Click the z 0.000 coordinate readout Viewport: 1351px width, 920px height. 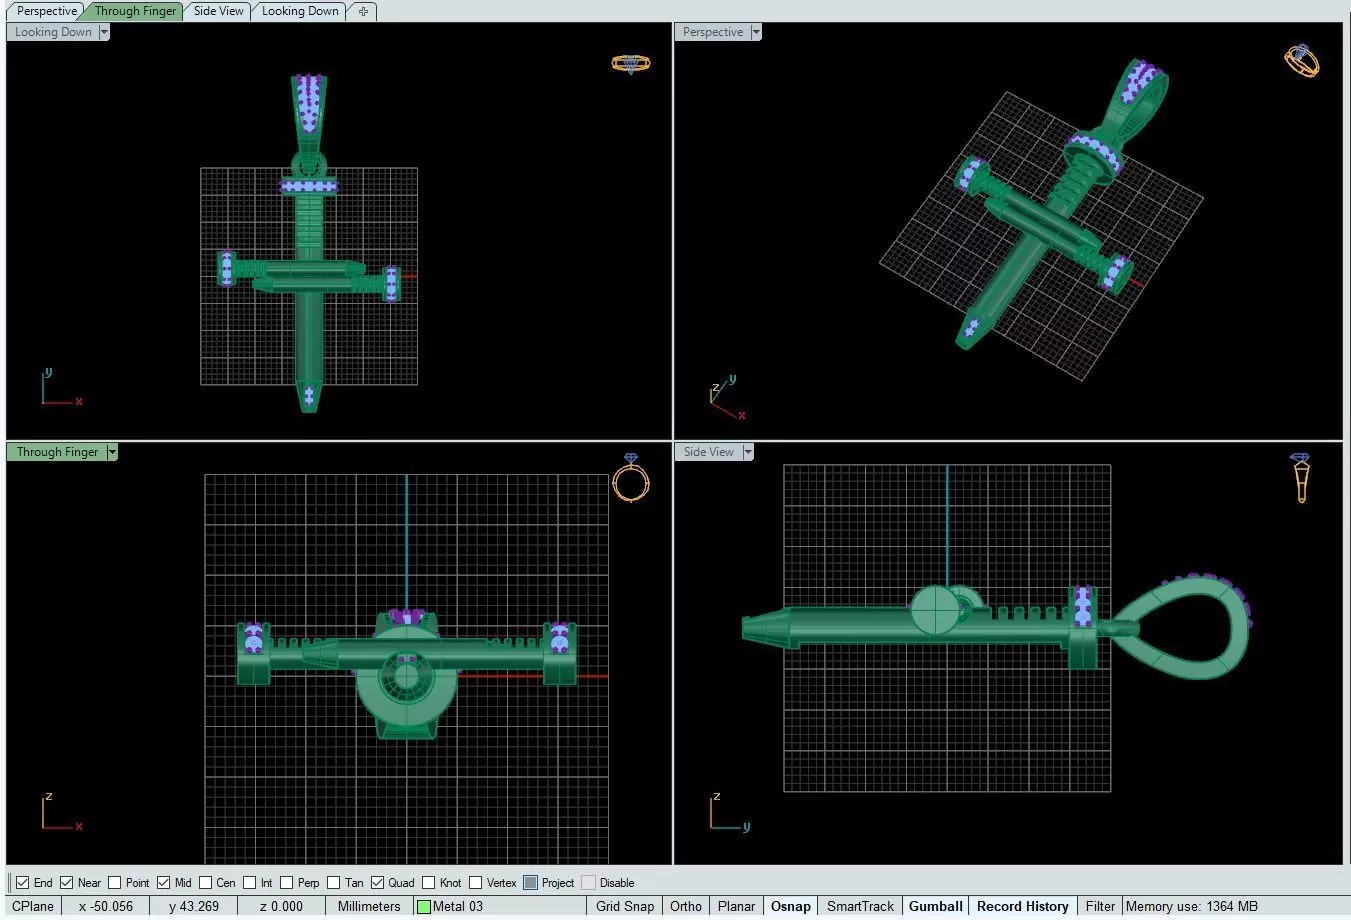pyautogui.click(x=281, y=906)
